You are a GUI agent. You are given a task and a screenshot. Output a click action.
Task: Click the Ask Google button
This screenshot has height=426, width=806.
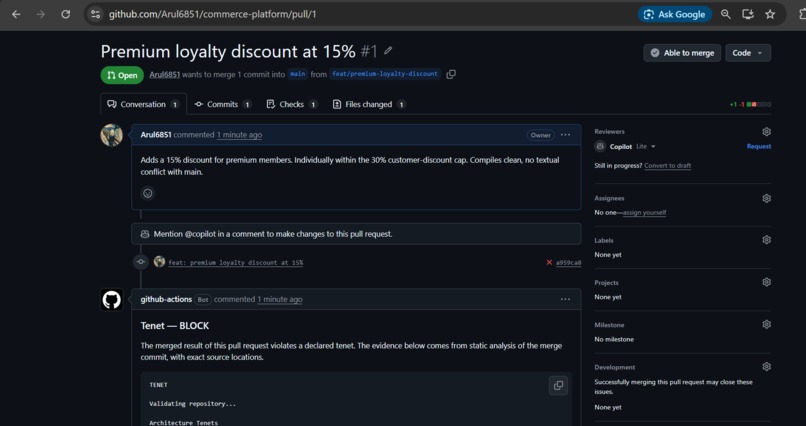[675, 14]
